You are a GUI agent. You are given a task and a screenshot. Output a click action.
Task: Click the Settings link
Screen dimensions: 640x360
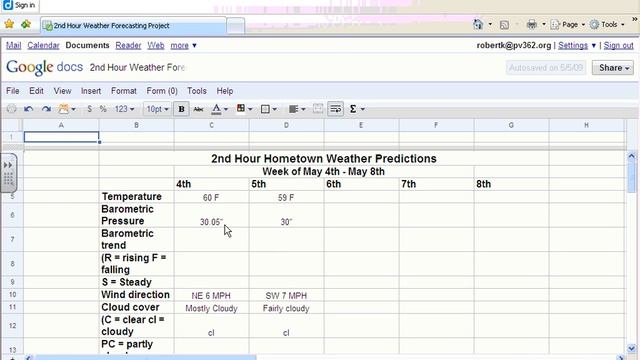pyautogui.click(x=573, y=45)
